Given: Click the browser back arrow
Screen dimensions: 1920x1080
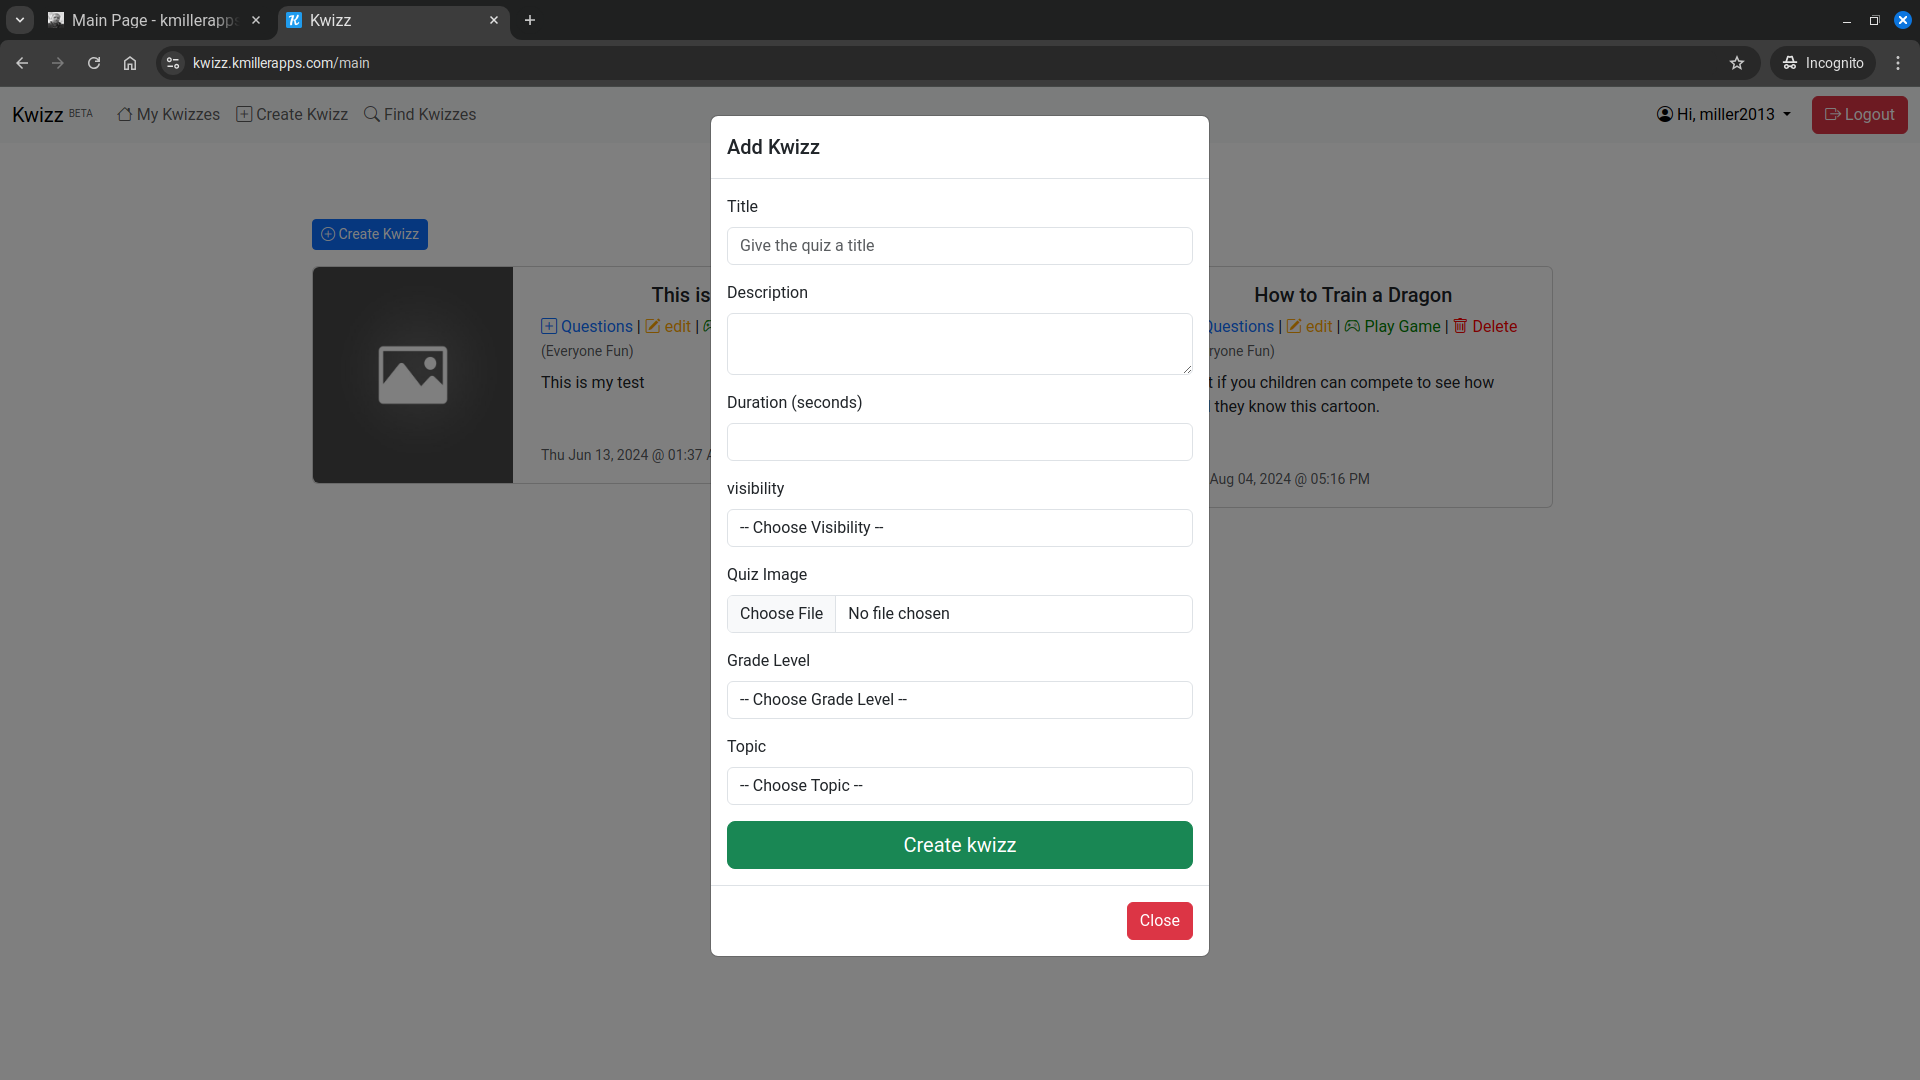Looking at the screenshot, I should [x=22, y=63].
